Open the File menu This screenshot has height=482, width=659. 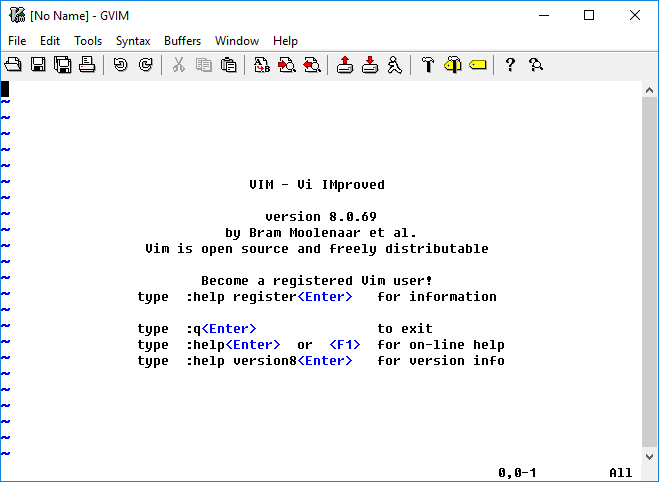coord(17,41)
